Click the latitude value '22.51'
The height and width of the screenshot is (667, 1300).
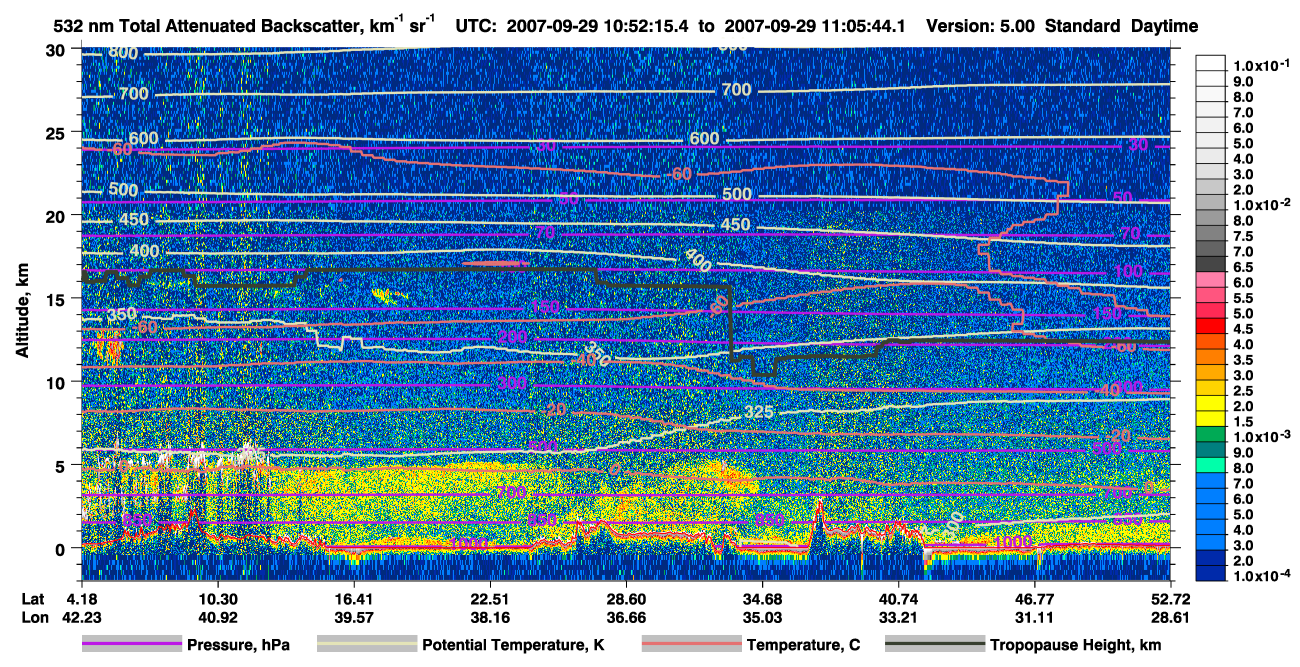[x=489, y=598]
